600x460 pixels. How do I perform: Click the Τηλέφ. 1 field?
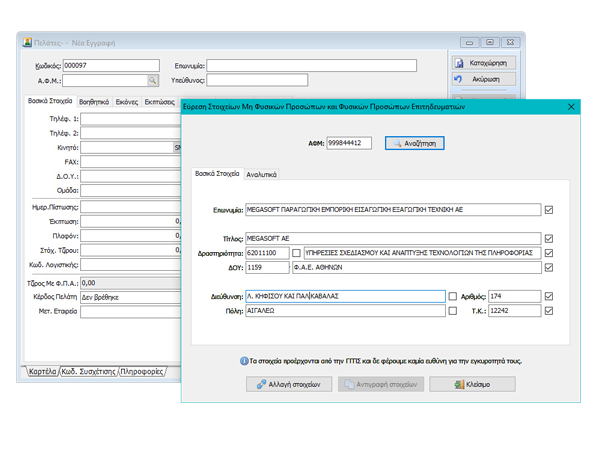pos(130,119)
